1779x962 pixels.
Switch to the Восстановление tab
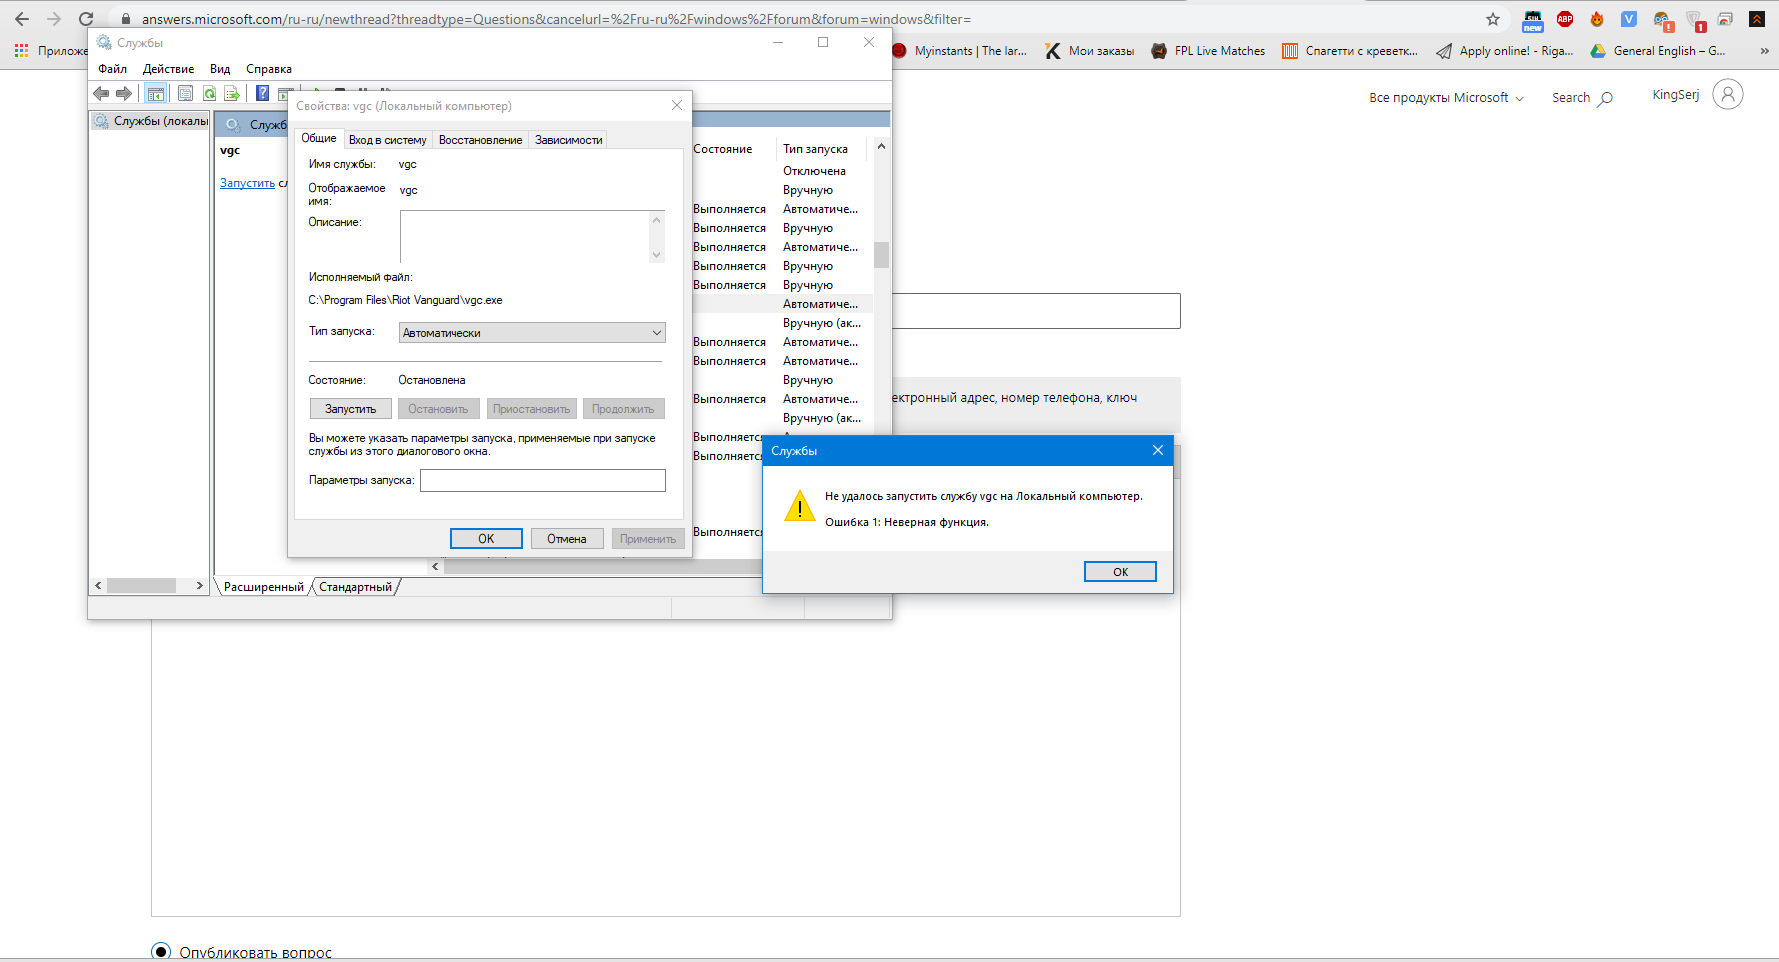coord(480,140)
